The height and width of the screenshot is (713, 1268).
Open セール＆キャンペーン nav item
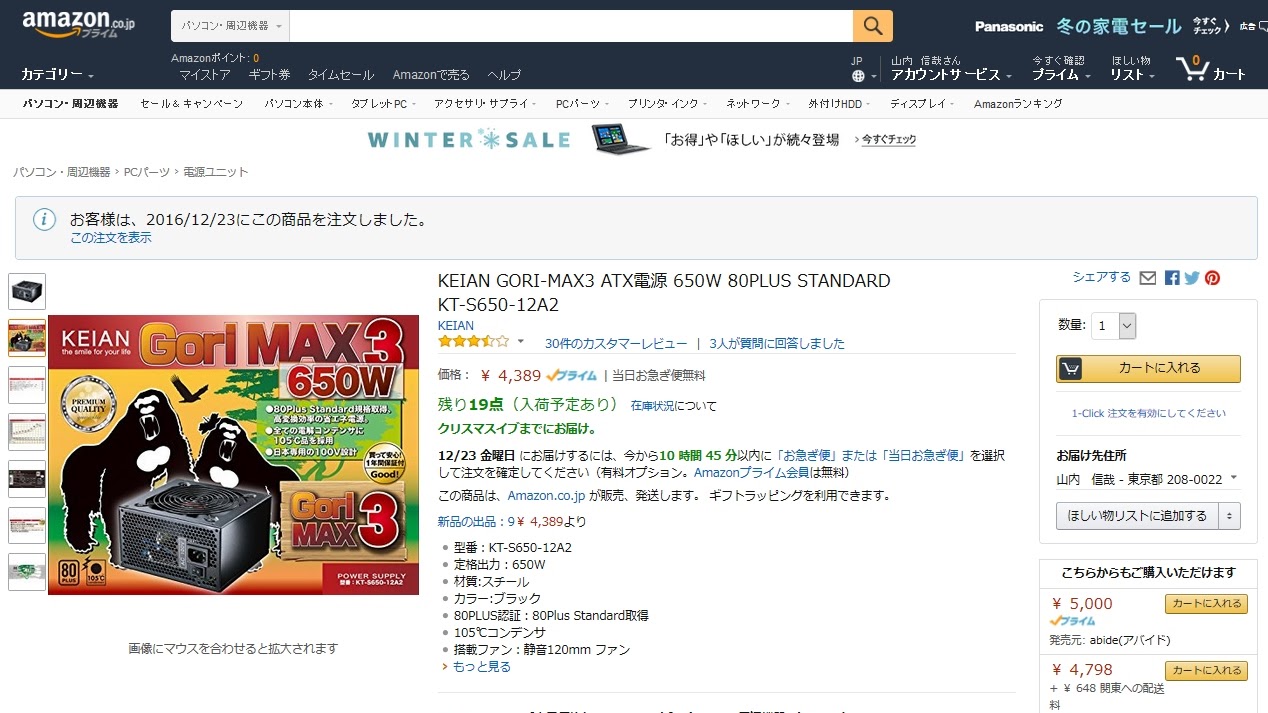tap(191, 104)
